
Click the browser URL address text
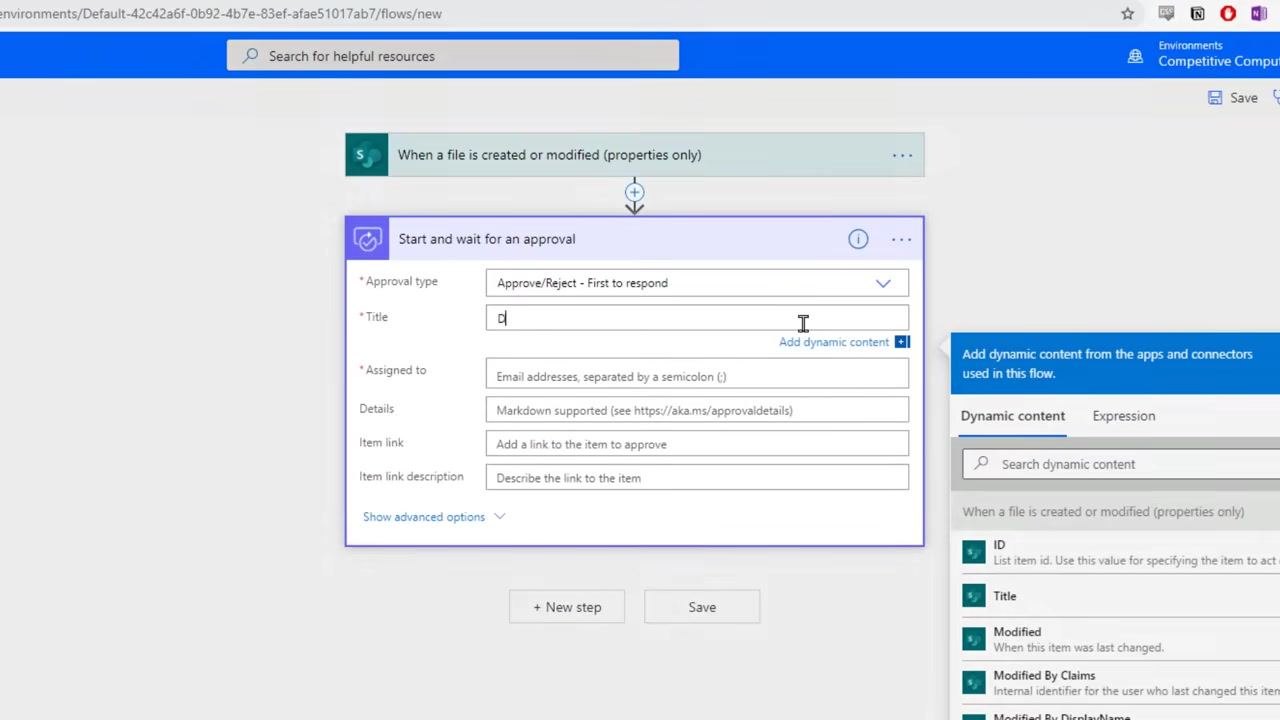(x=221, y=14)
